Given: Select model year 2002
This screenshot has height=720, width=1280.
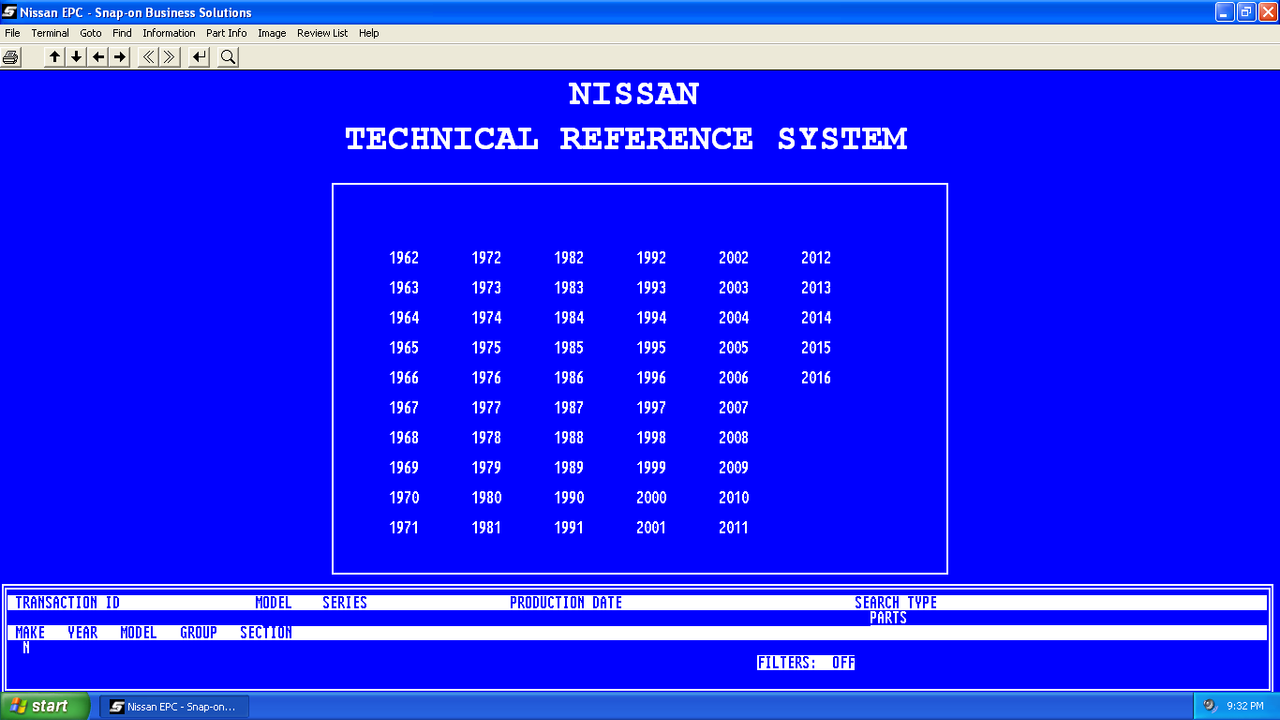Looking at the screenshot, I should 733,258.
